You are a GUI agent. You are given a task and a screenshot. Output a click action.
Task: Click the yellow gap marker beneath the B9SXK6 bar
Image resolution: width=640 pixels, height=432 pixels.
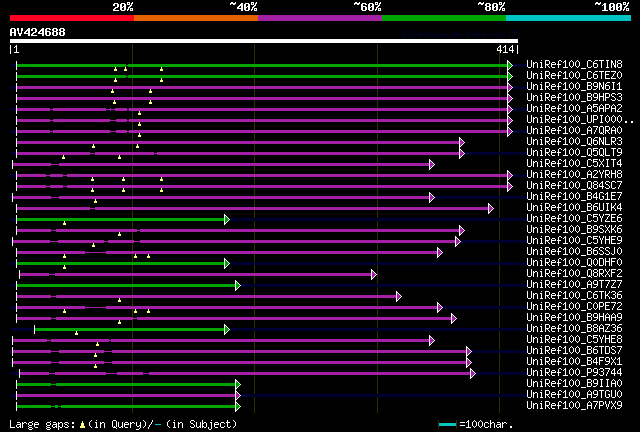tap(119, 234)
